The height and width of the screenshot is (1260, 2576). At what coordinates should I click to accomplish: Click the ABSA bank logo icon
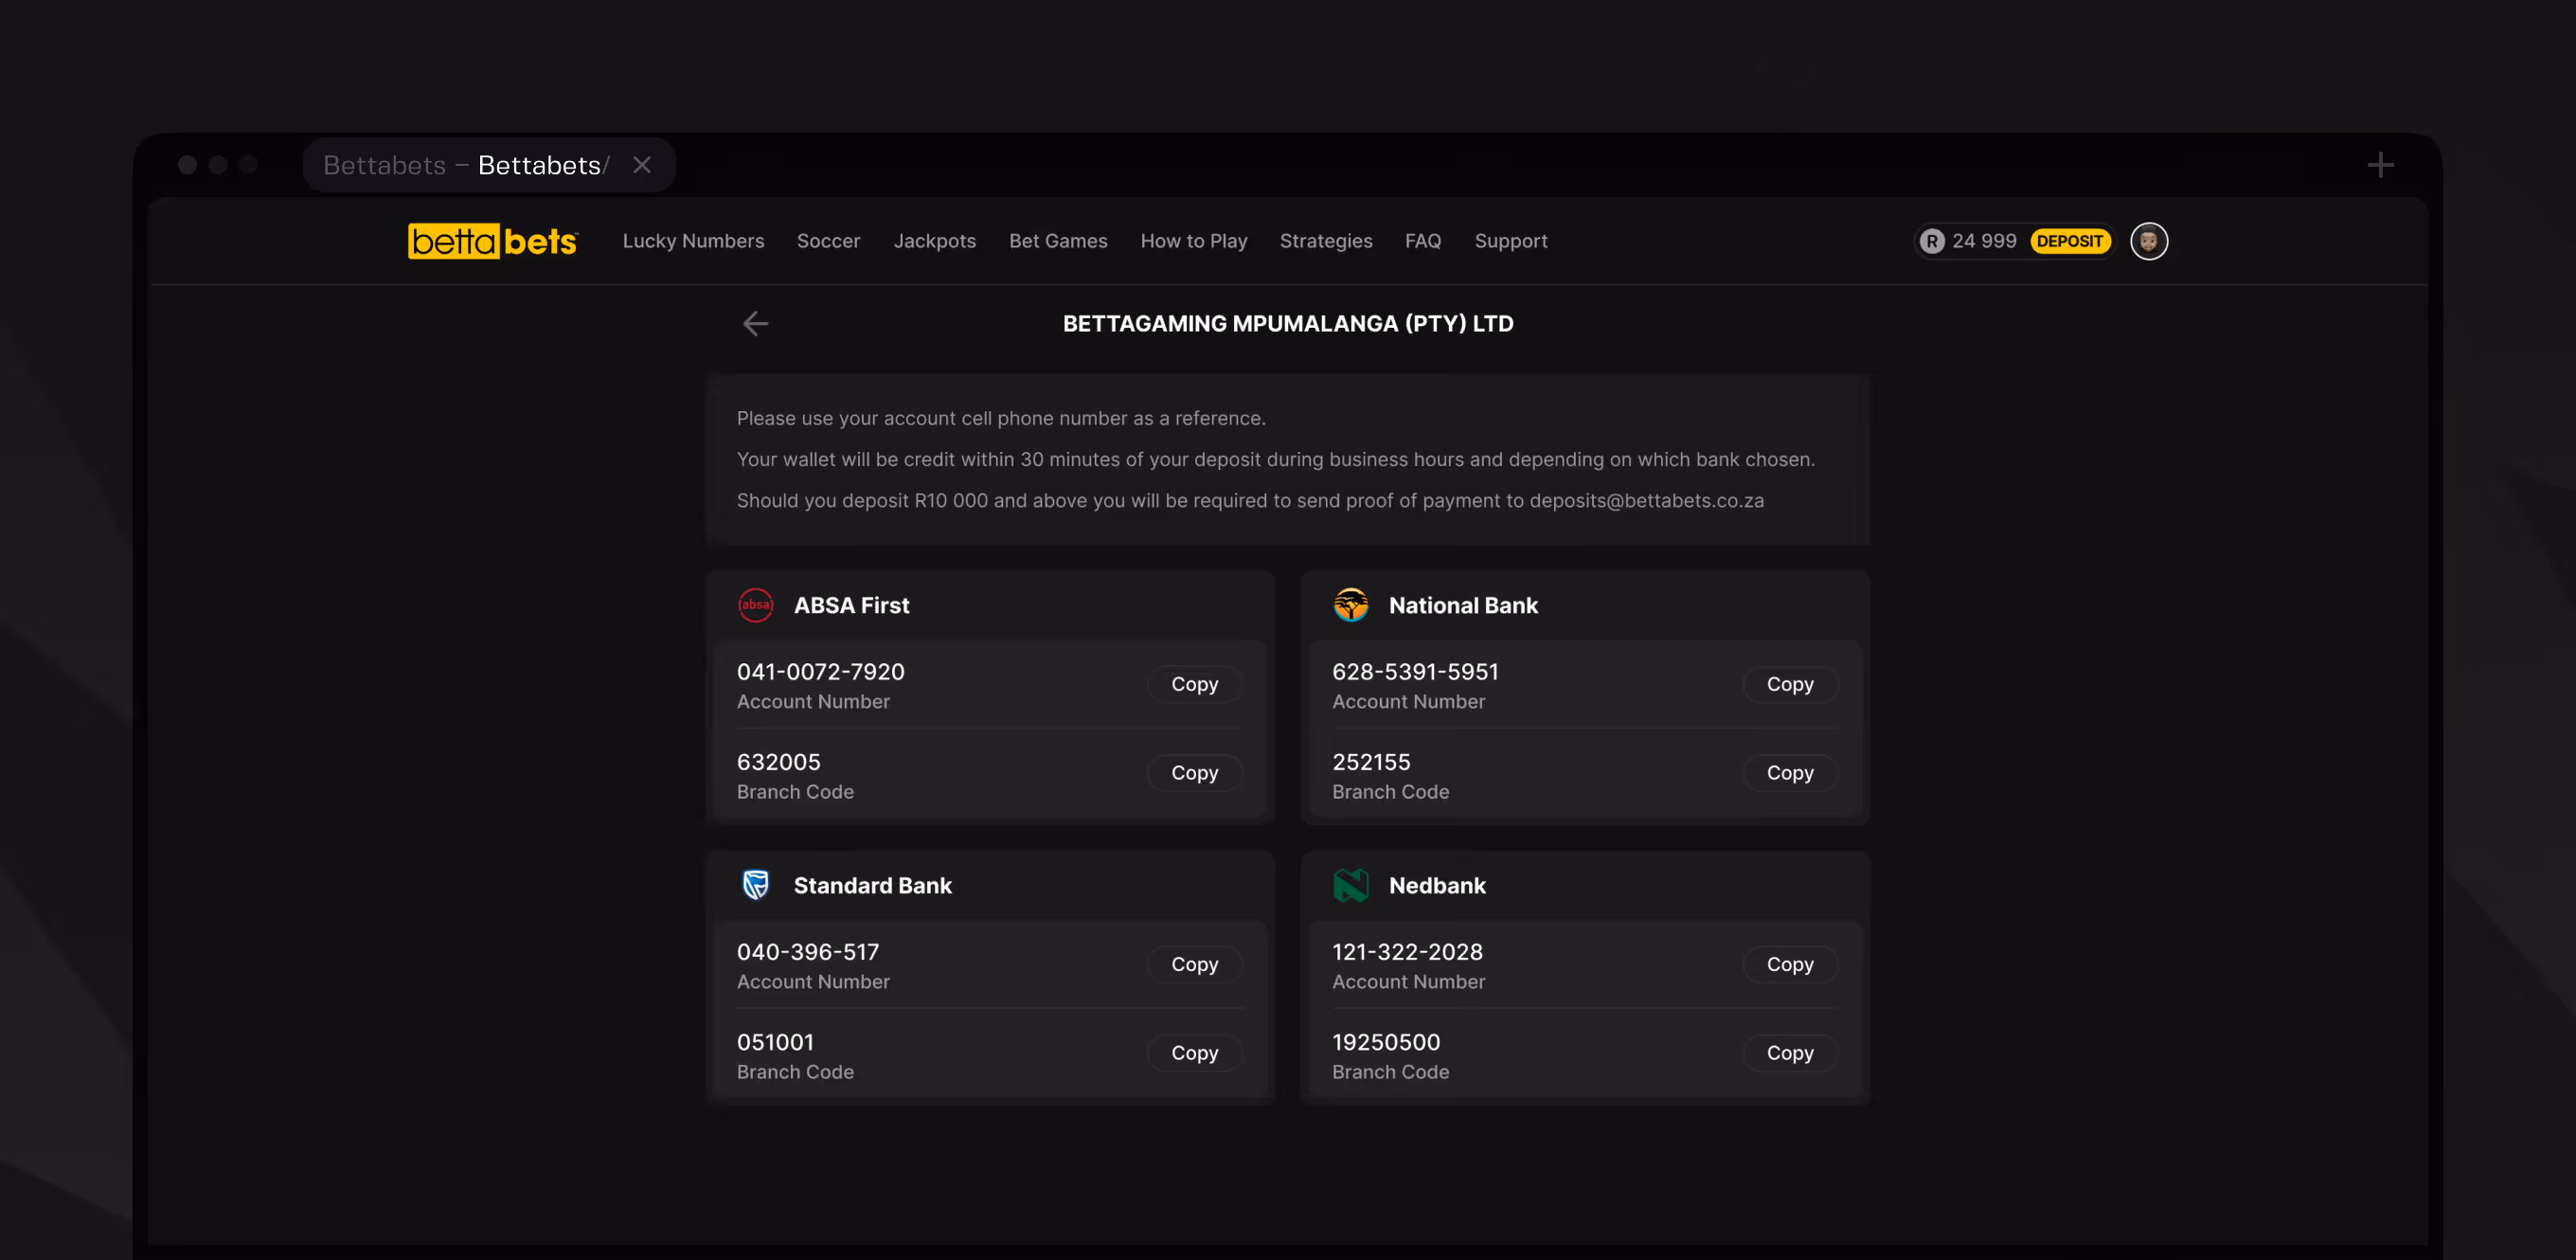(755, 605)
